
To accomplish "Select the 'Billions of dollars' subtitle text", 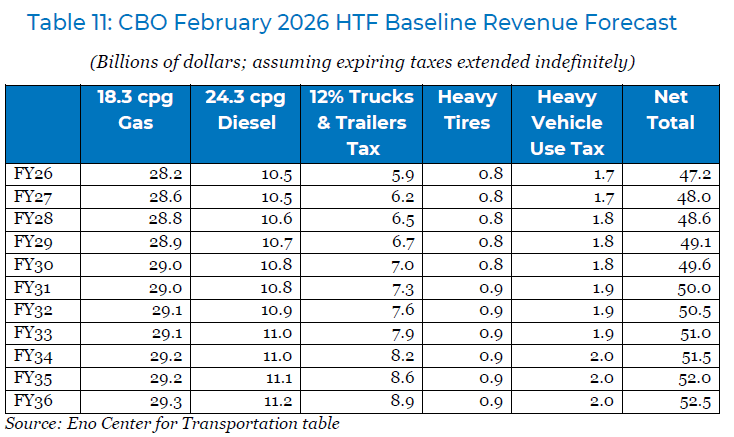I will (364, 62).
